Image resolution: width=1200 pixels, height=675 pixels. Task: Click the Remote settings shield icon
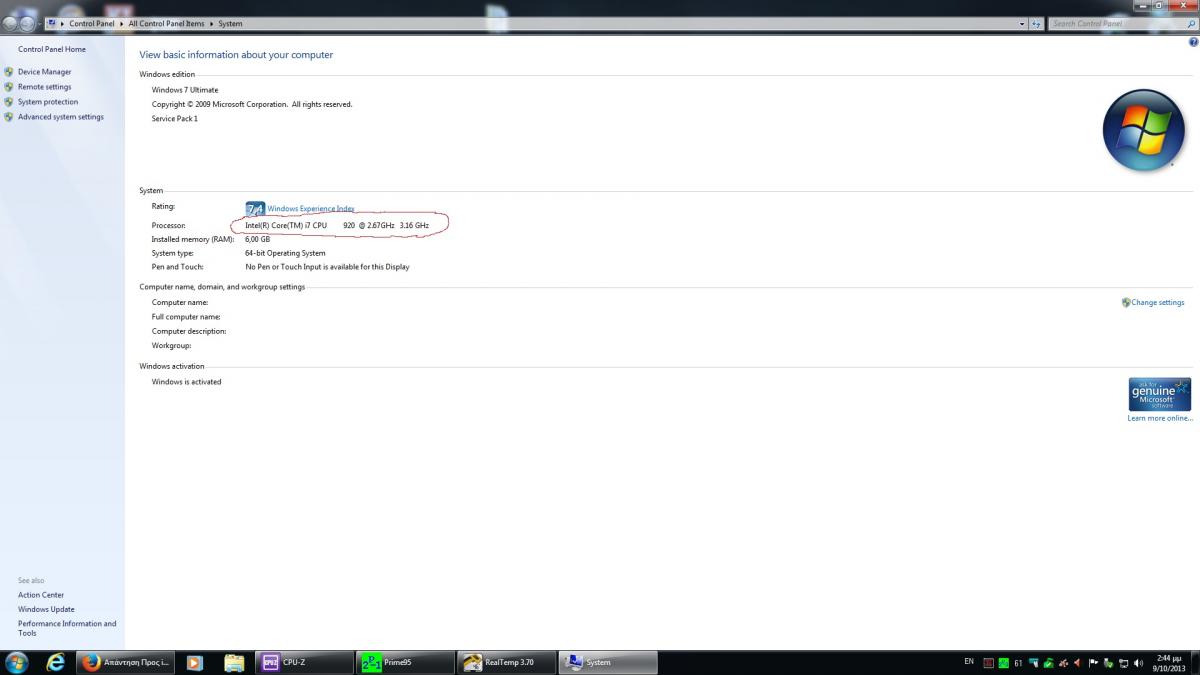9,87
